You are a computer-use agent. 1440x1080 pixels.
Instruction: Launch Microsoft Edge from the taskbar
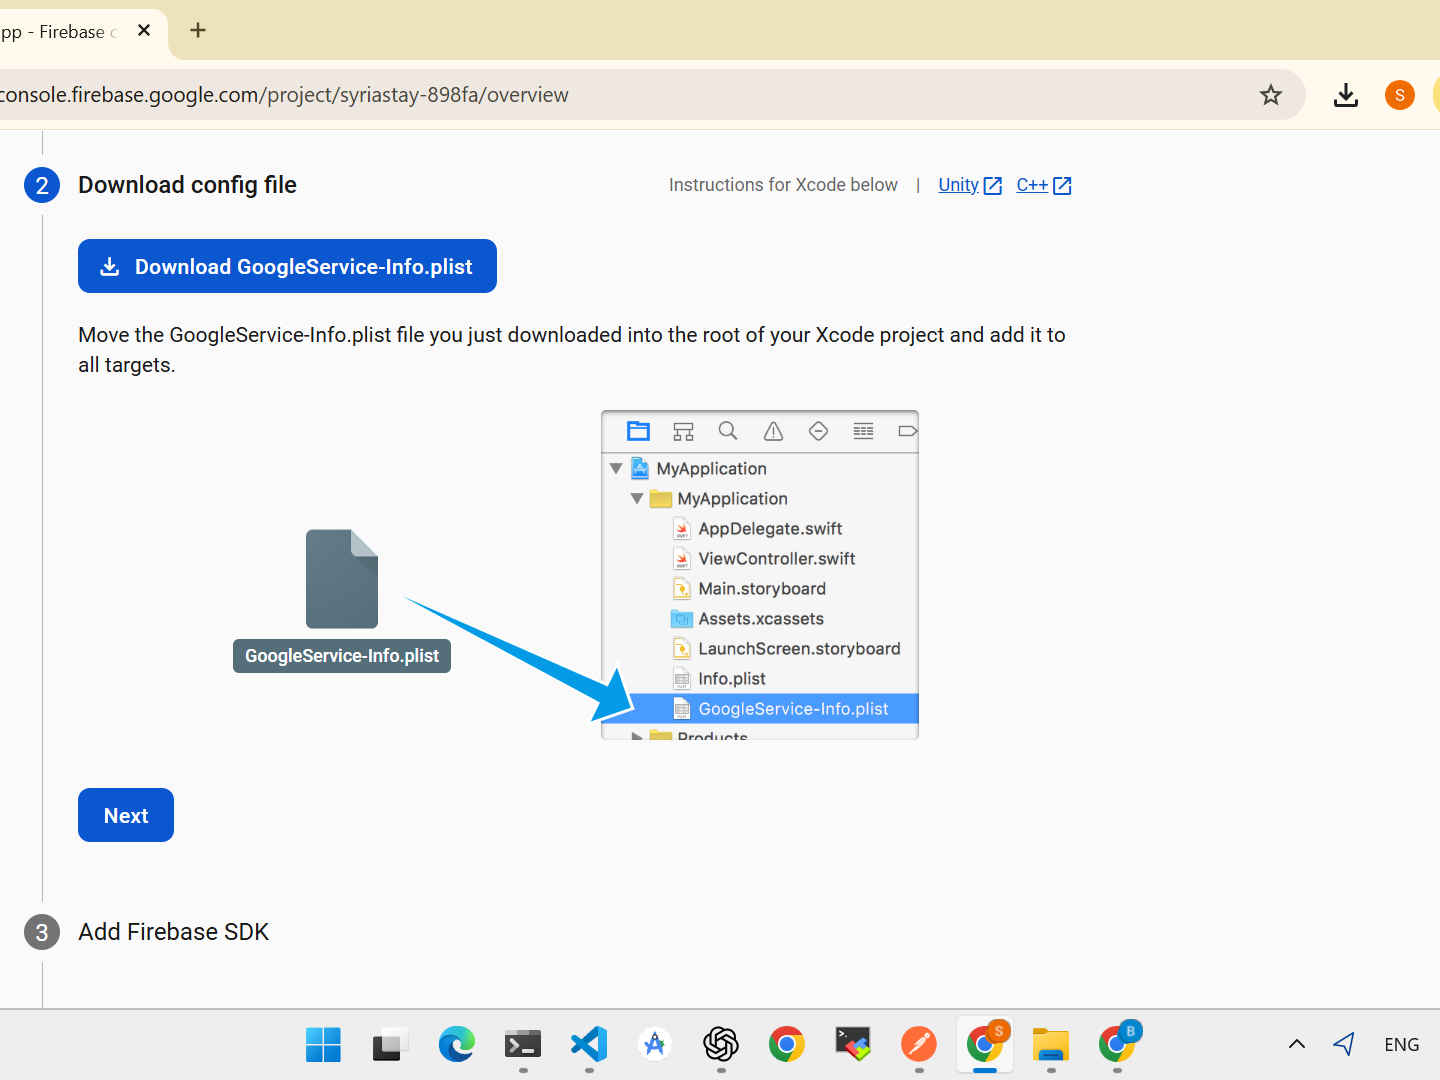(457, 1045)
